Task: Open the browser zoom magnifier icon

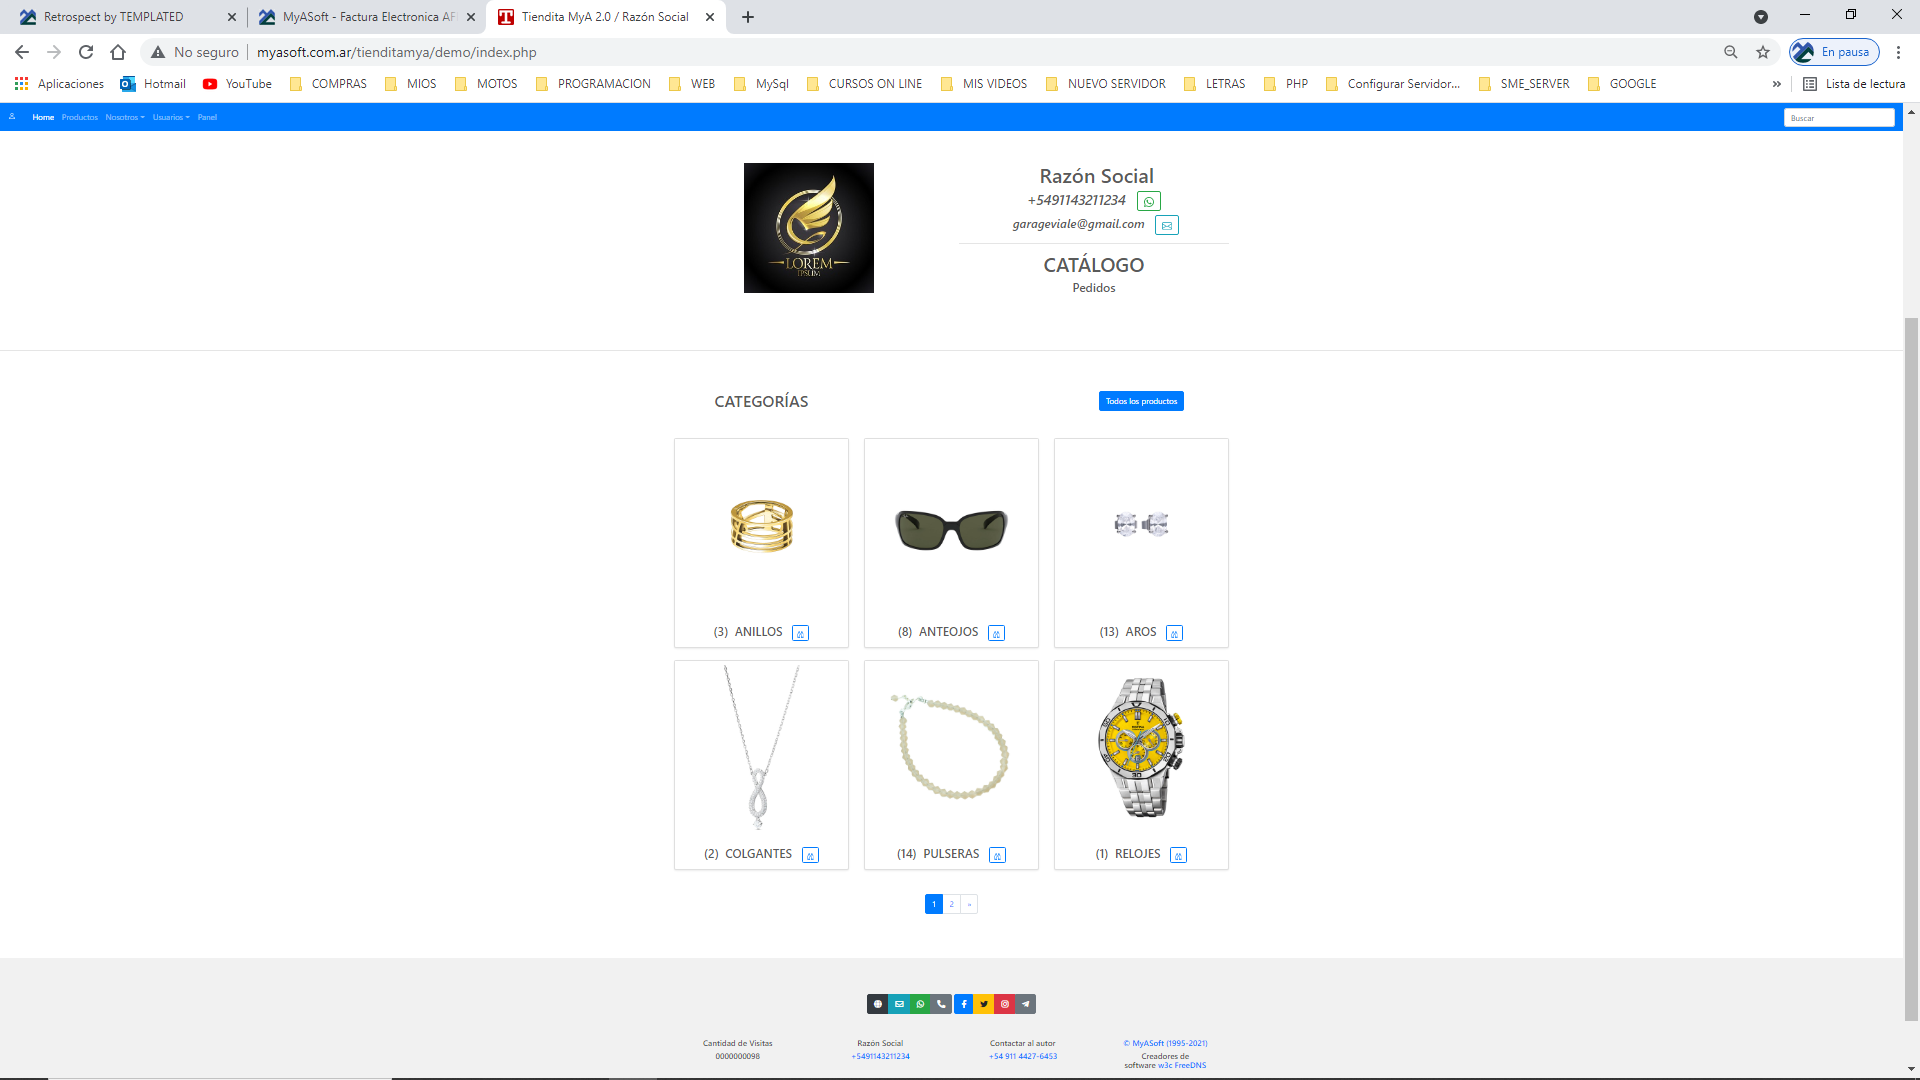Action: 1731,52
